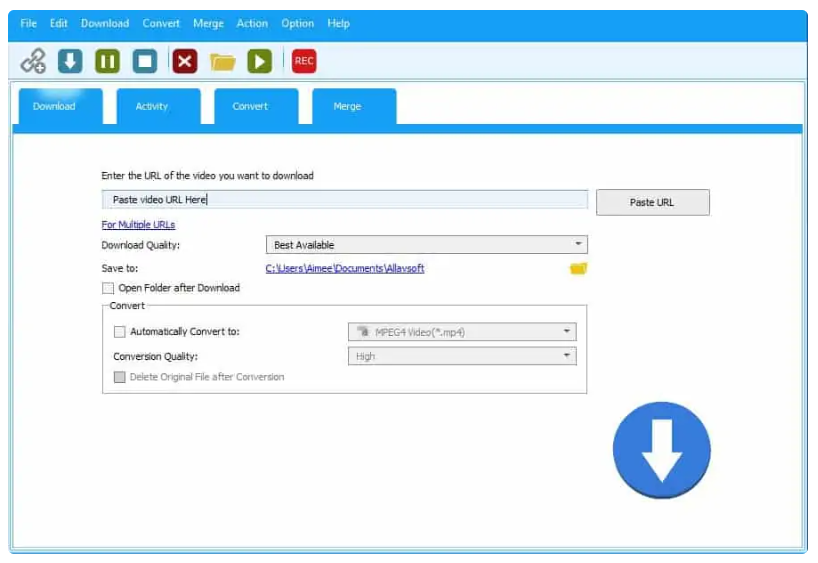Delete the task with the red X icon

coord(185,61)
